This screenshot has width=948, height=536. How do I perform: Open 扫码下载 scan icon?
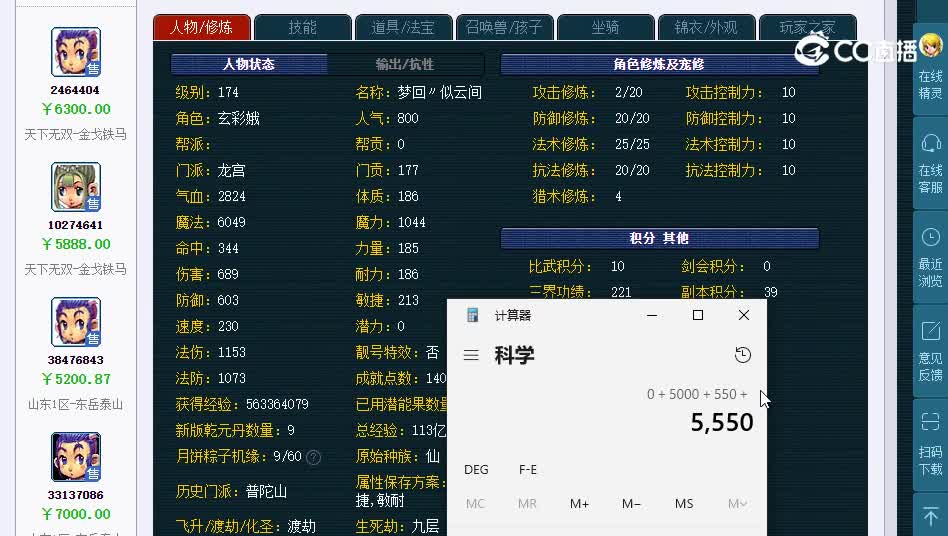[930, 421]
